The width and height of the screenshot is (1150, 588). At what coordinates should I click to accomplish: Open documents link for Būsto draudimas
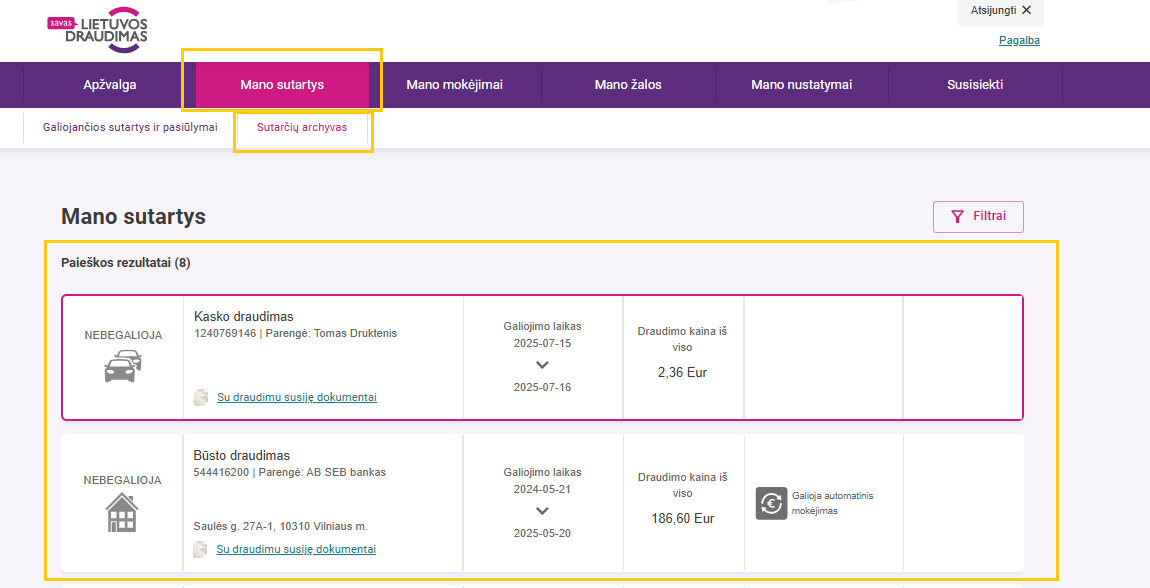click(x=296, y=549)
